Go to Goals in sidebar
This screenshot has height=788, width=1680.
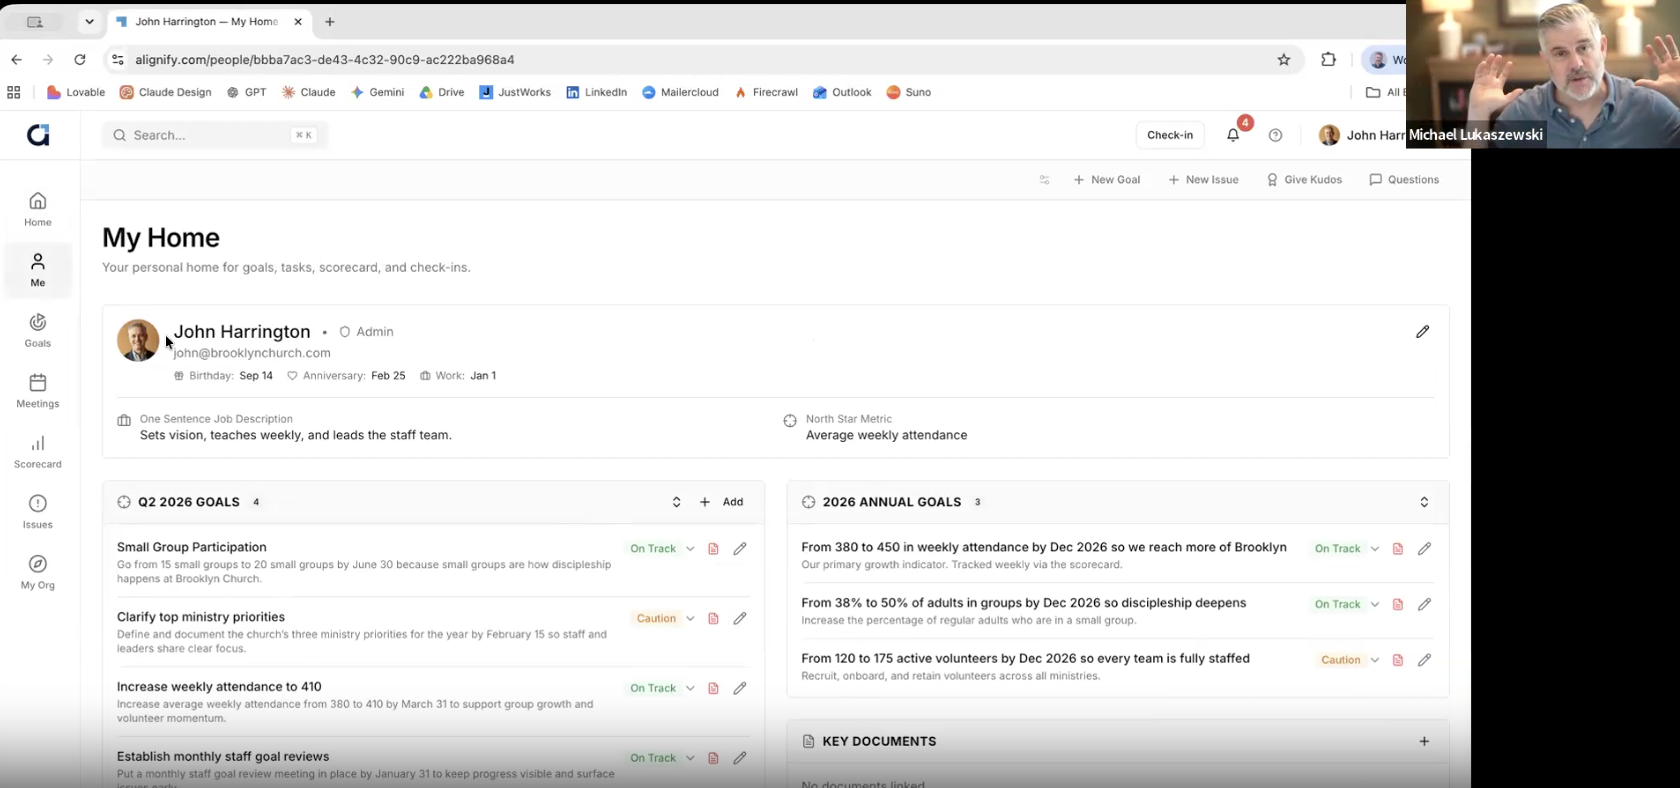click(38, 330)
